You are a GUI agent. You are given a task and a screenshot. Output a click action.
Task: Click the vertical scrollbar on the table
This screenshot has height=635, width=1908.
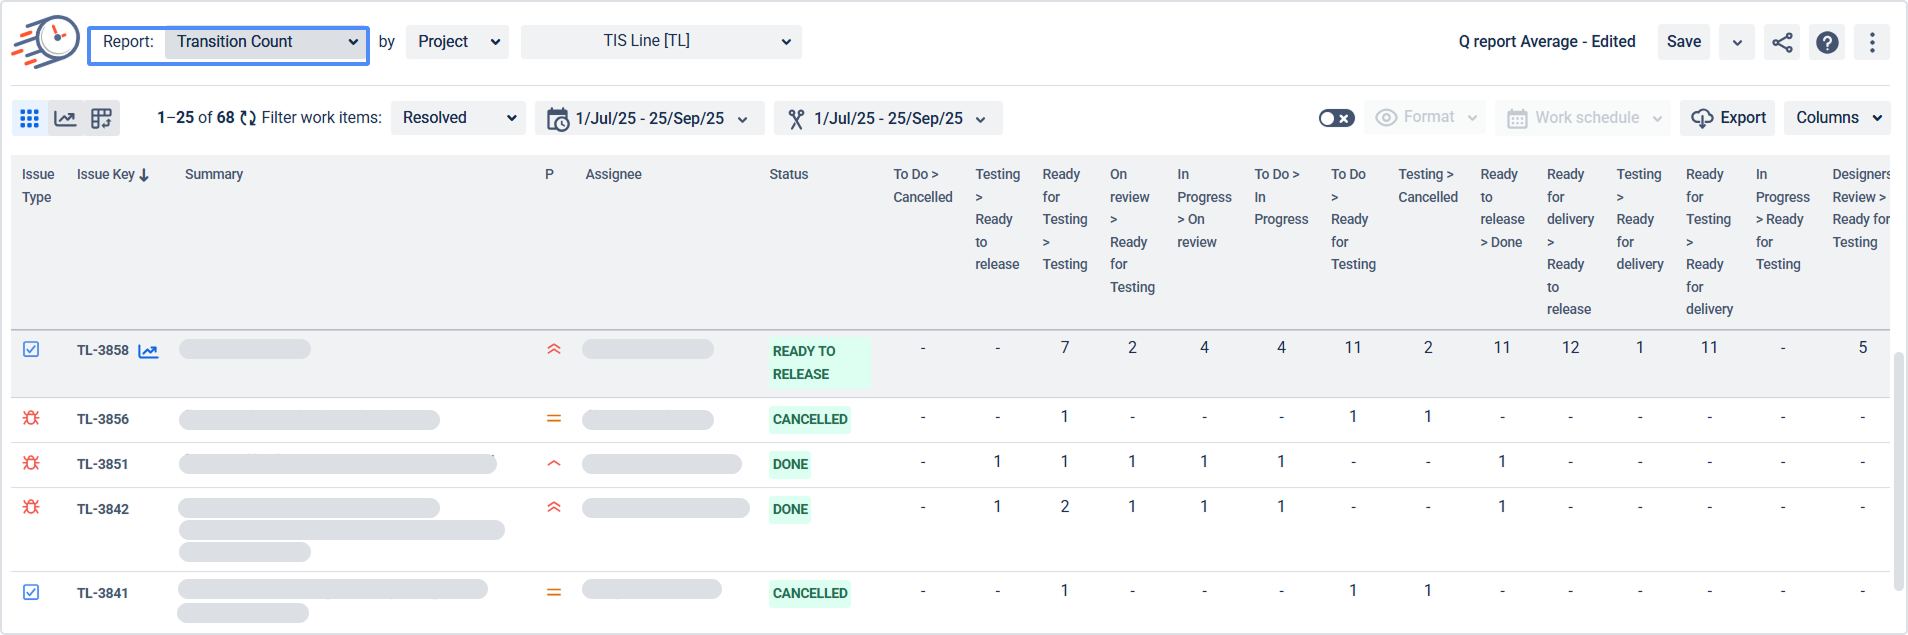pyautogui.click(x=1899, y=470)
